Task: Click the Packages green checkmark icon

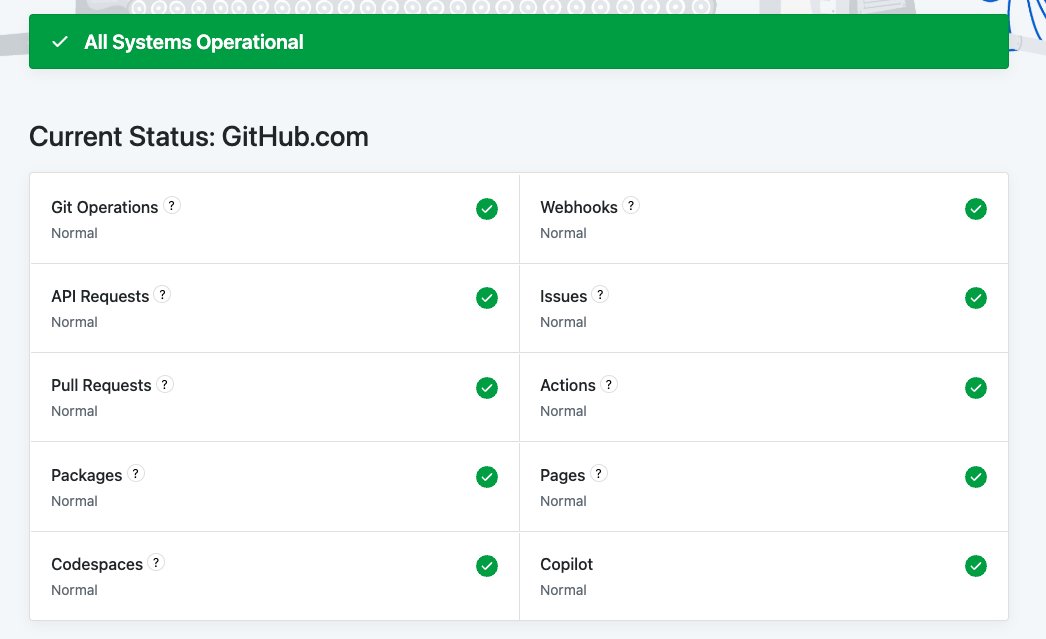Action: click(487, 477)
